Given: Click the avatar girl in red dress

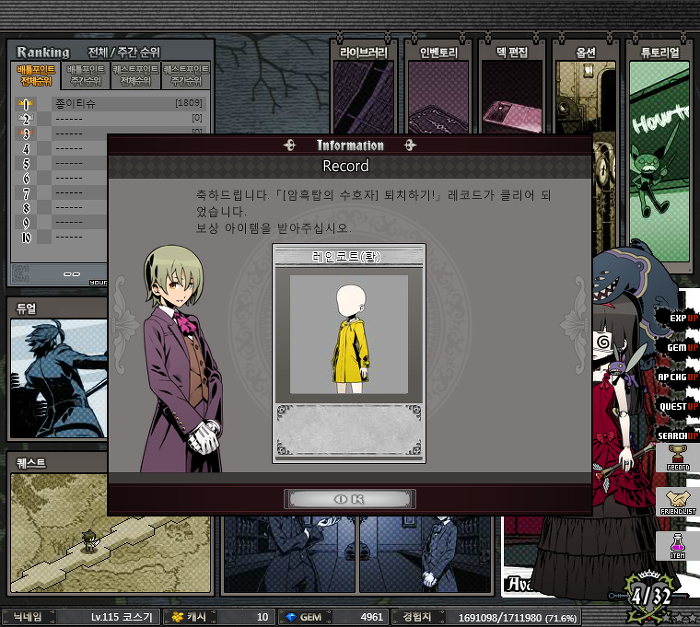Looking at the screenshot, I should (x=618, y=420).
